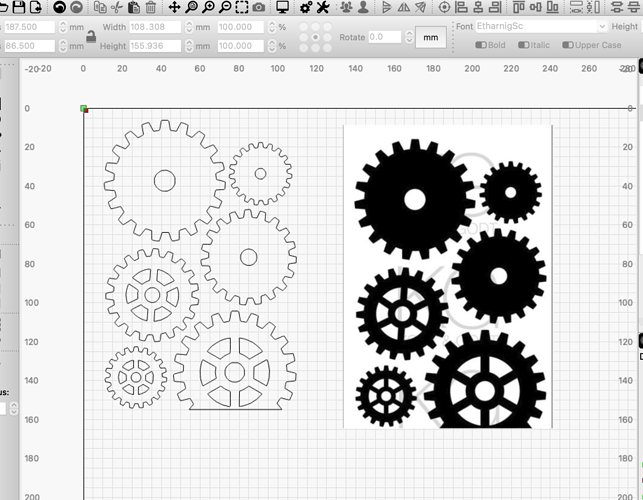Click the Import file icon
This screenshot has height=500, width=643.
click(x=36, y=7)
